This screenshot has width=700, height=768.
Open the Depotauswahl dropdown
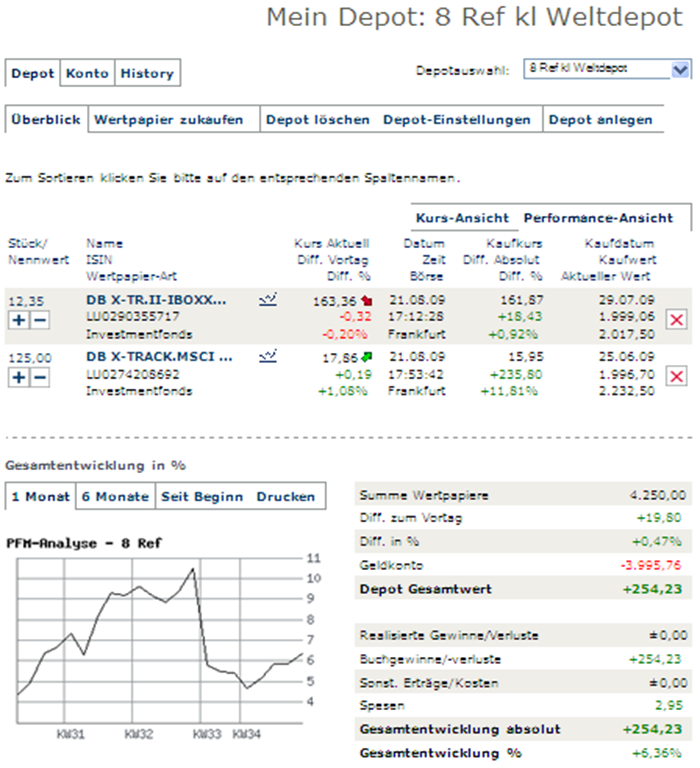click(x=606, y=69)
